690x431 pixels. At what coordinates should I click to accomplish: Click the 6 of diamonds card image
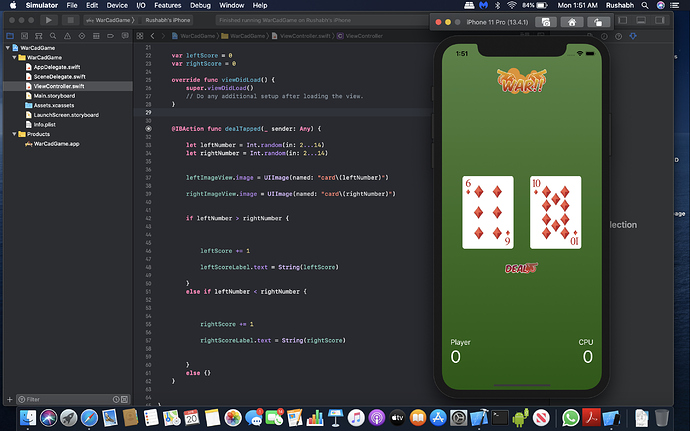tap(488, 212)
